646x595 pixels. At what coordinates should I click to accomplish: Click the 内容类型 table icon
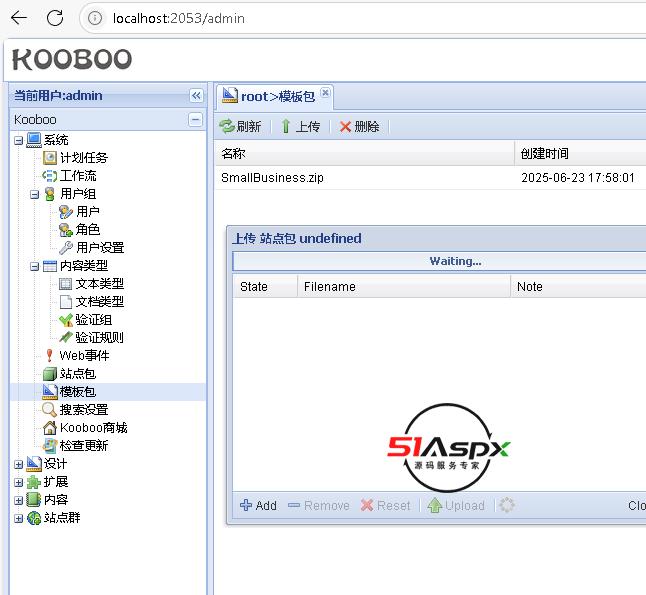50,266
